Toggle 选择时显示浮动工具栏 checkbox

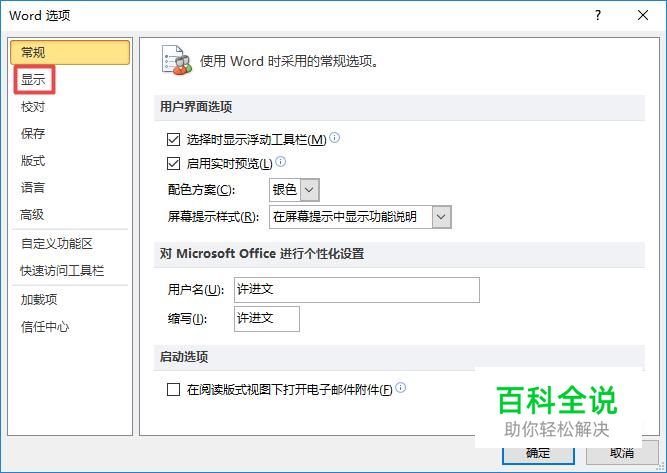coord(173,140)
